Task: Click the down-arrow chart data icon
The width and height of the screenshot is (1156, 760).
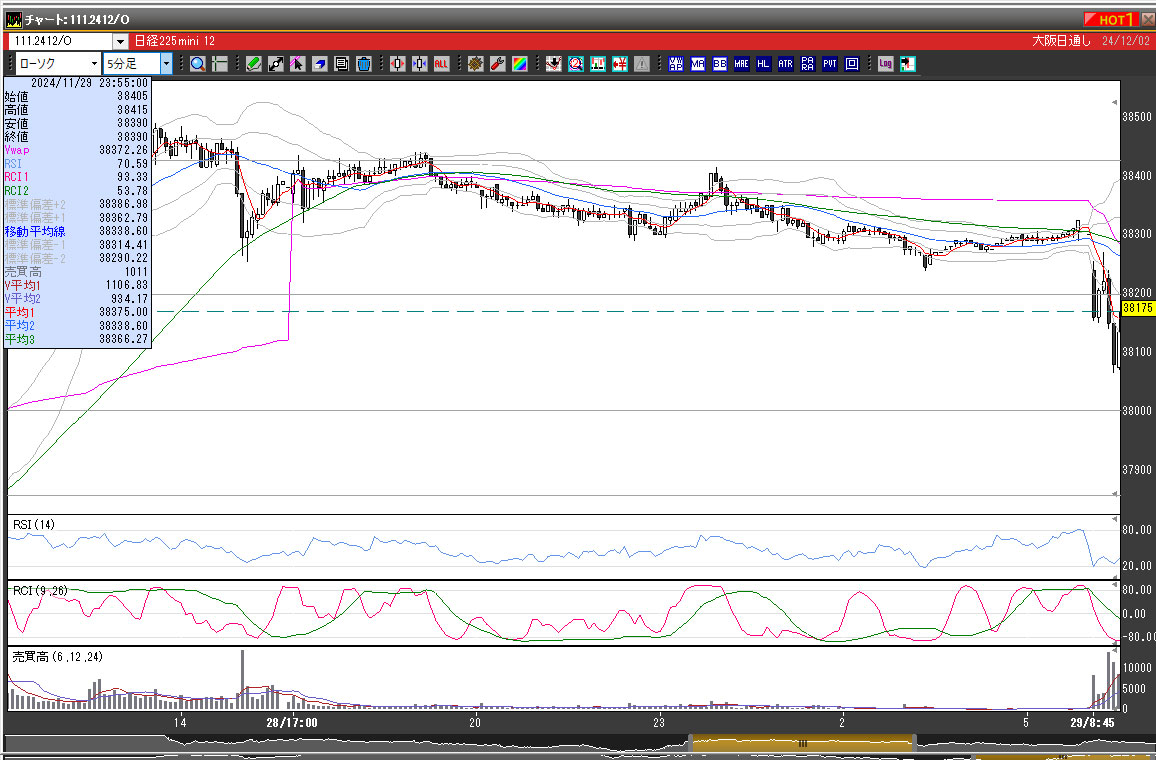Action: tap(554, 64)
